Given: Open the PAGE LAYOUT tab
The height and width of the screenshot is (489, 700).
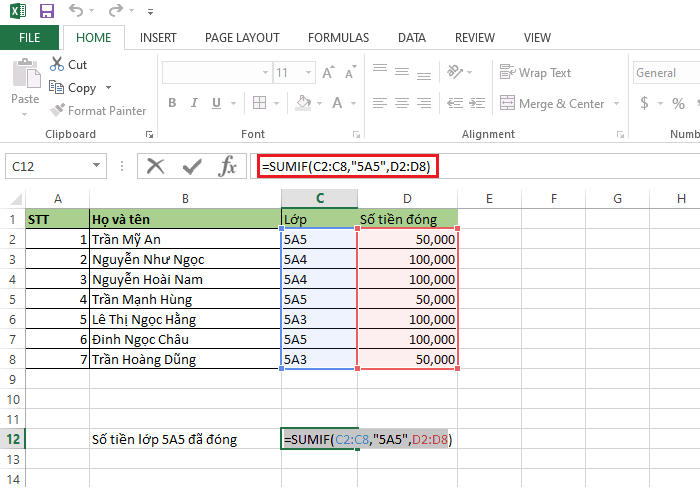Looking at the screenshot, I should tap(242, 38).
